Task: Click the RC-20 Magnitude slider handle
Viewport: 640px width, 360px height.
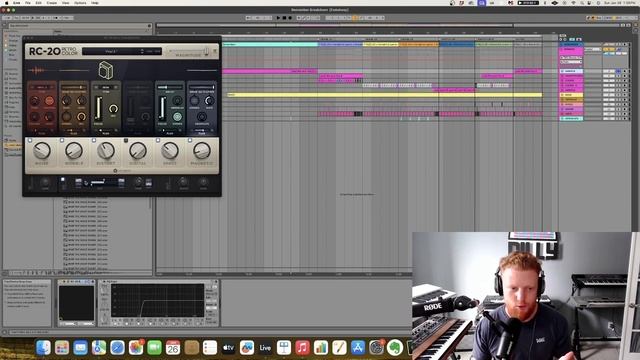Action: (x=207, y=51)
